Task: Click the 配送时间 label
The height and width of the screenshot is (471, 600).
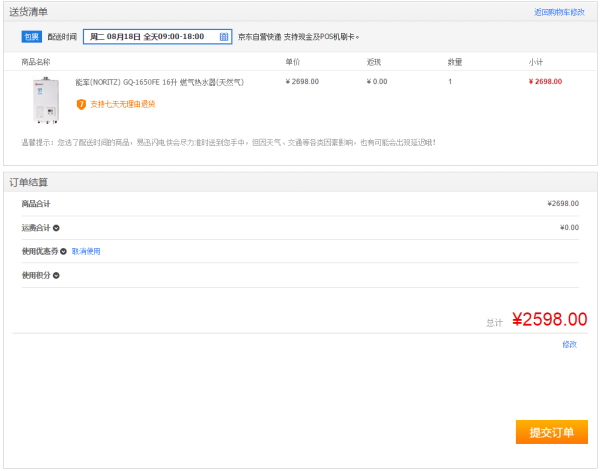Action: pos(62,37)
